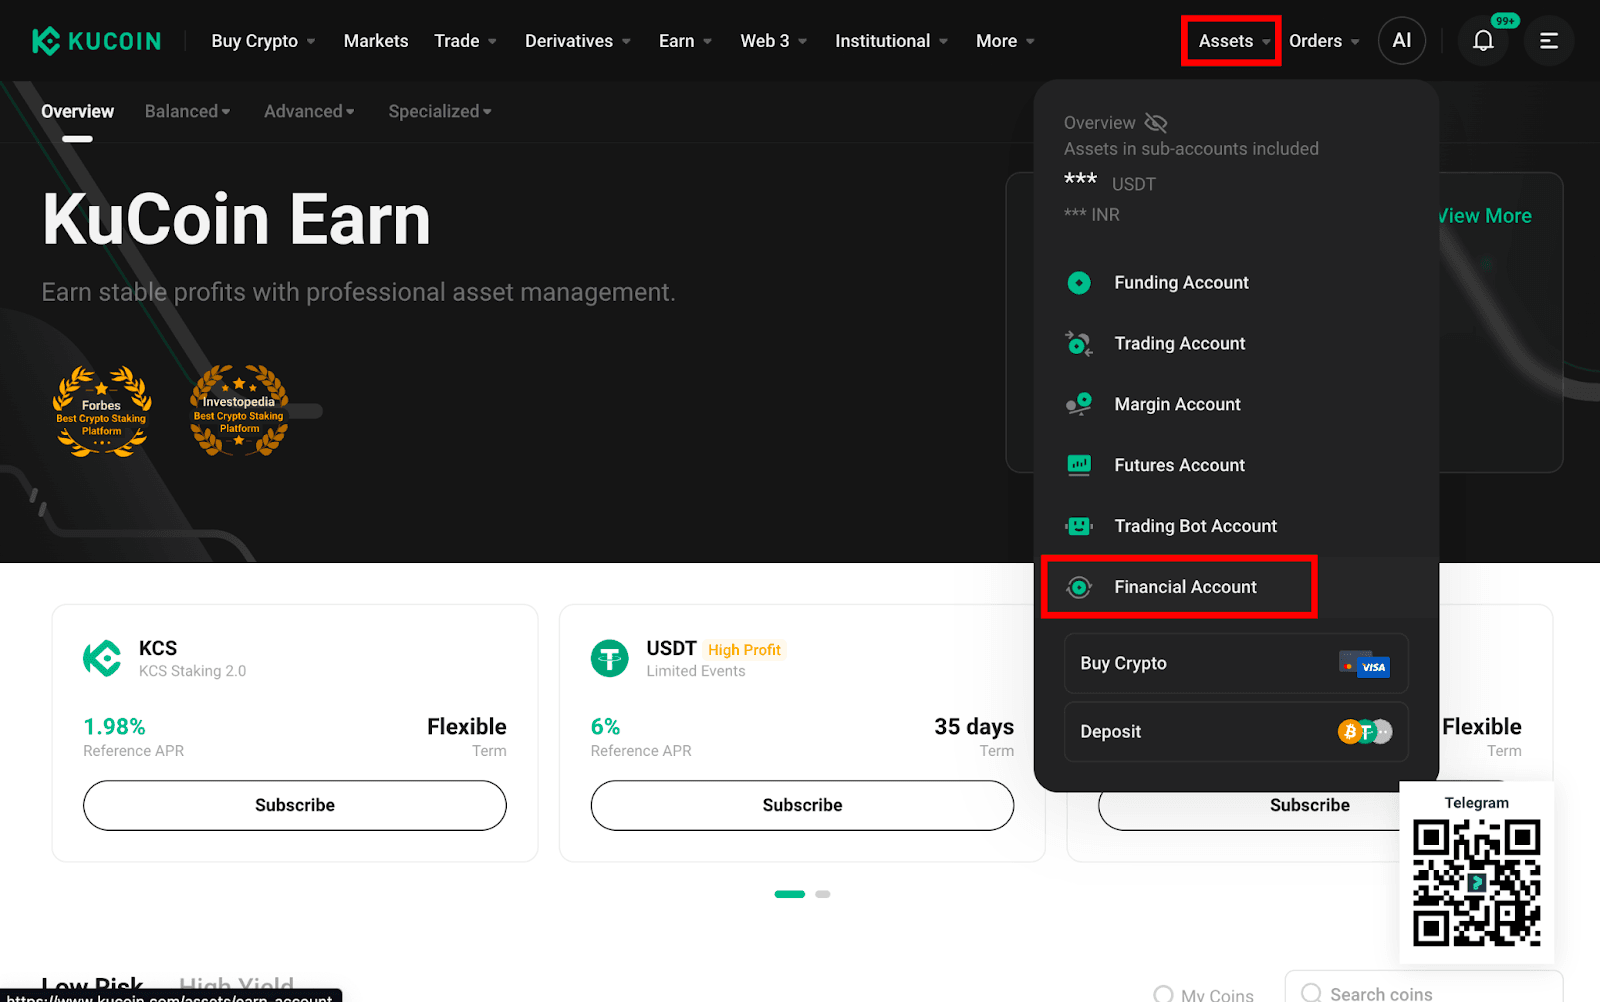Click the AI assistant circle button
The width and height of the screenshot is (1600, 1002).
click(x=1402, y=41)
